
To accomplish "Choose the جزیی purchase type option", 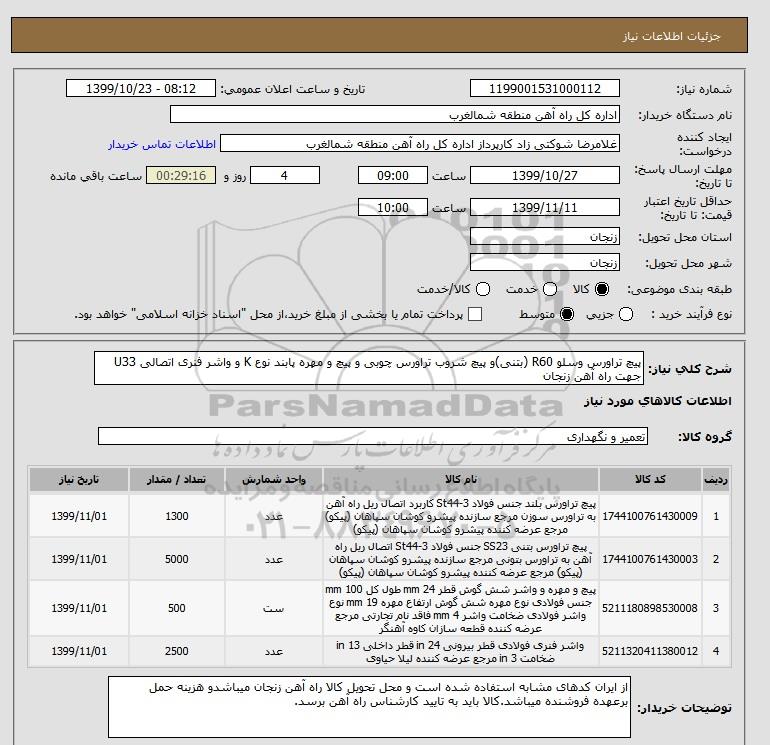I will click(x=626, y=314).
